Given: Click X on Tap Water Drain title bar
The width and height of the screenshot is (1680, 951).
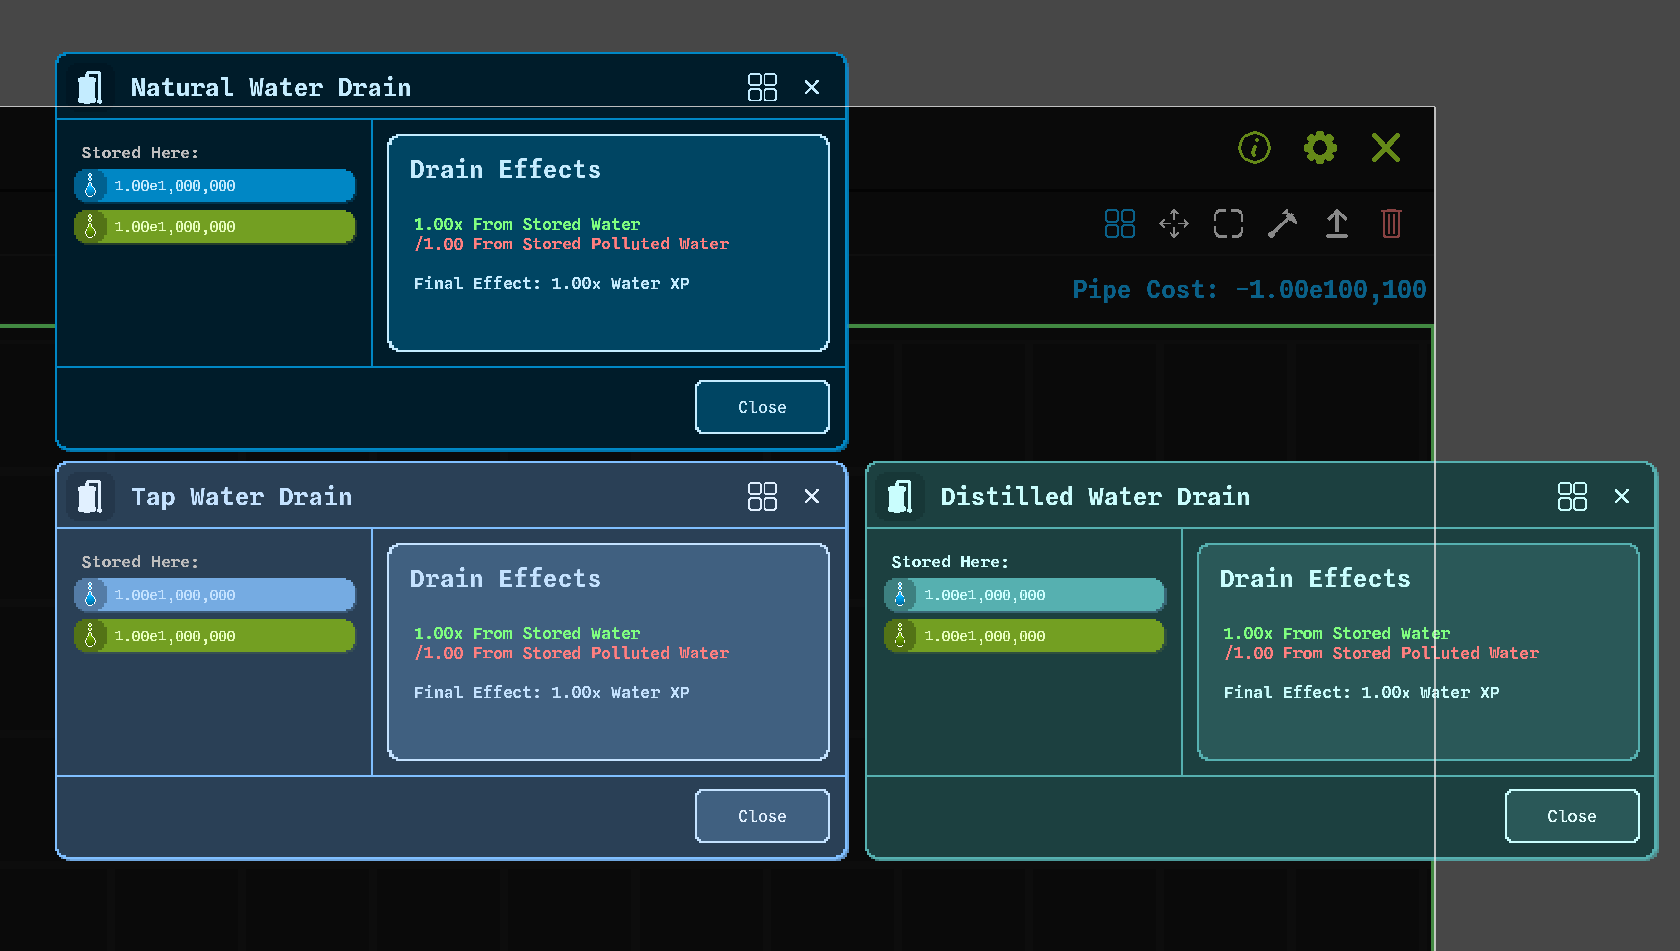Looking at the screenshot, I should tap(812, 496).
